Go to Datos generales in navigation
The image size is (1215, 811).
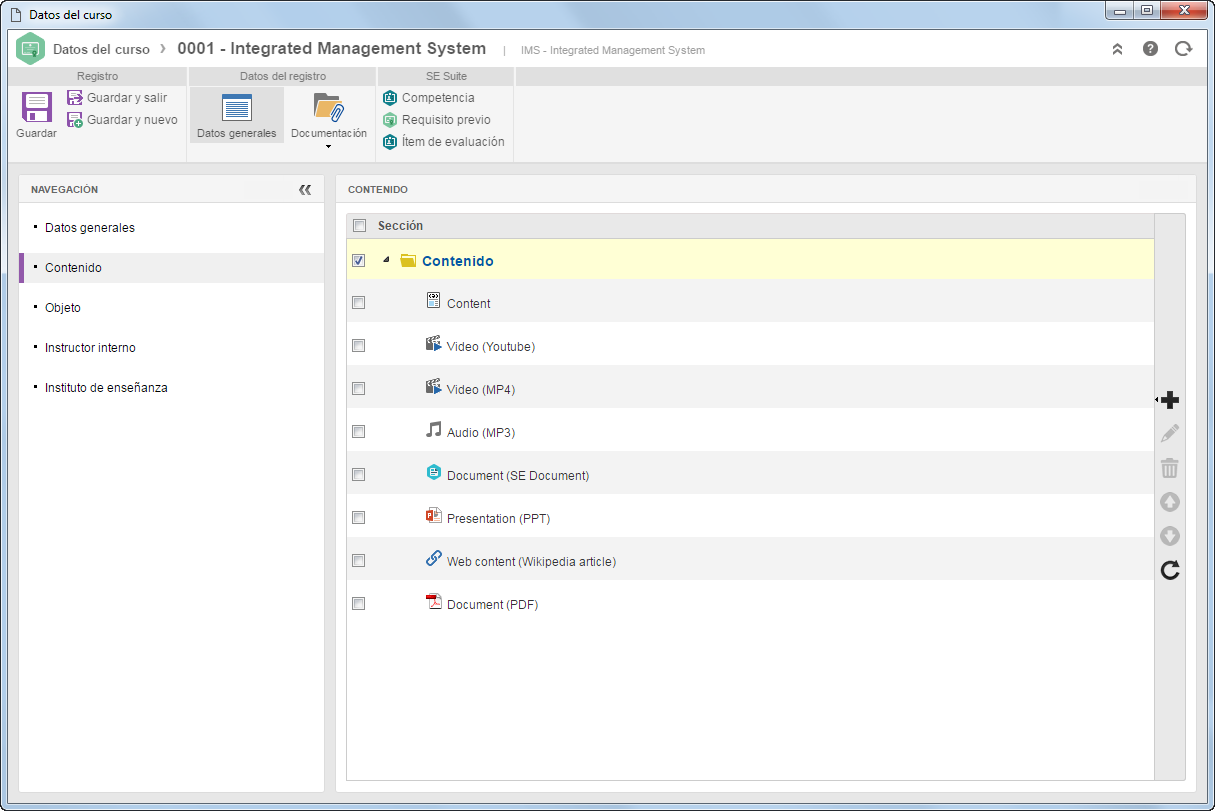(90, 228)
